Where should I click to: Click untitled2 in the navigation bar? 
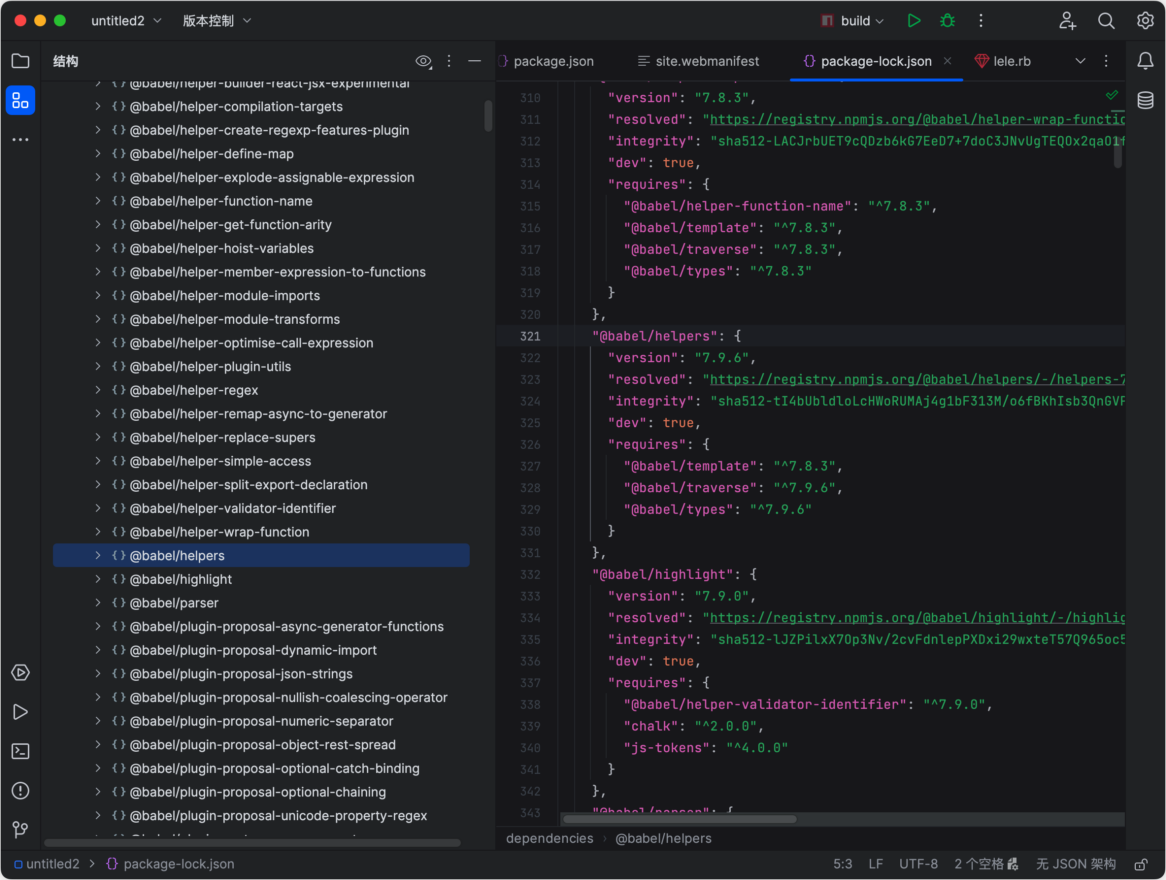tap(47, 864)
